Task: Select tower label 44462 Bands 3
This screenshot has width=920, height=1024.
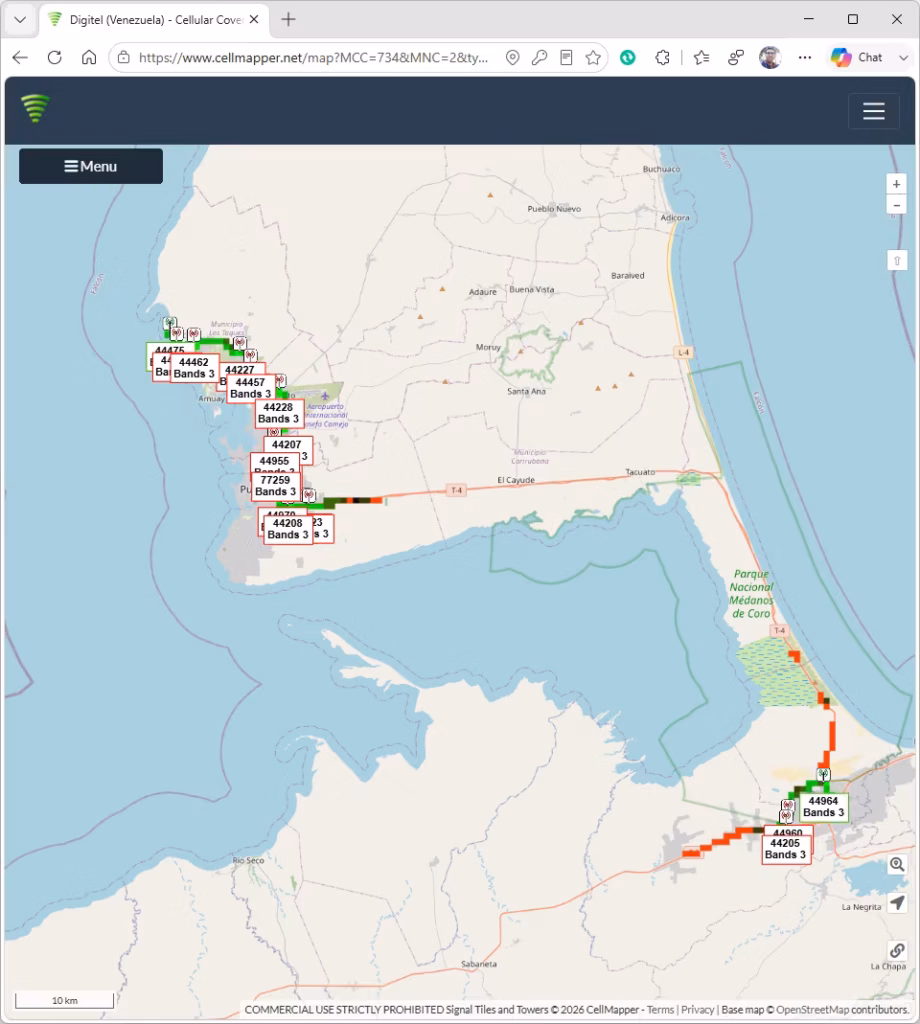Action: [194, 368]
